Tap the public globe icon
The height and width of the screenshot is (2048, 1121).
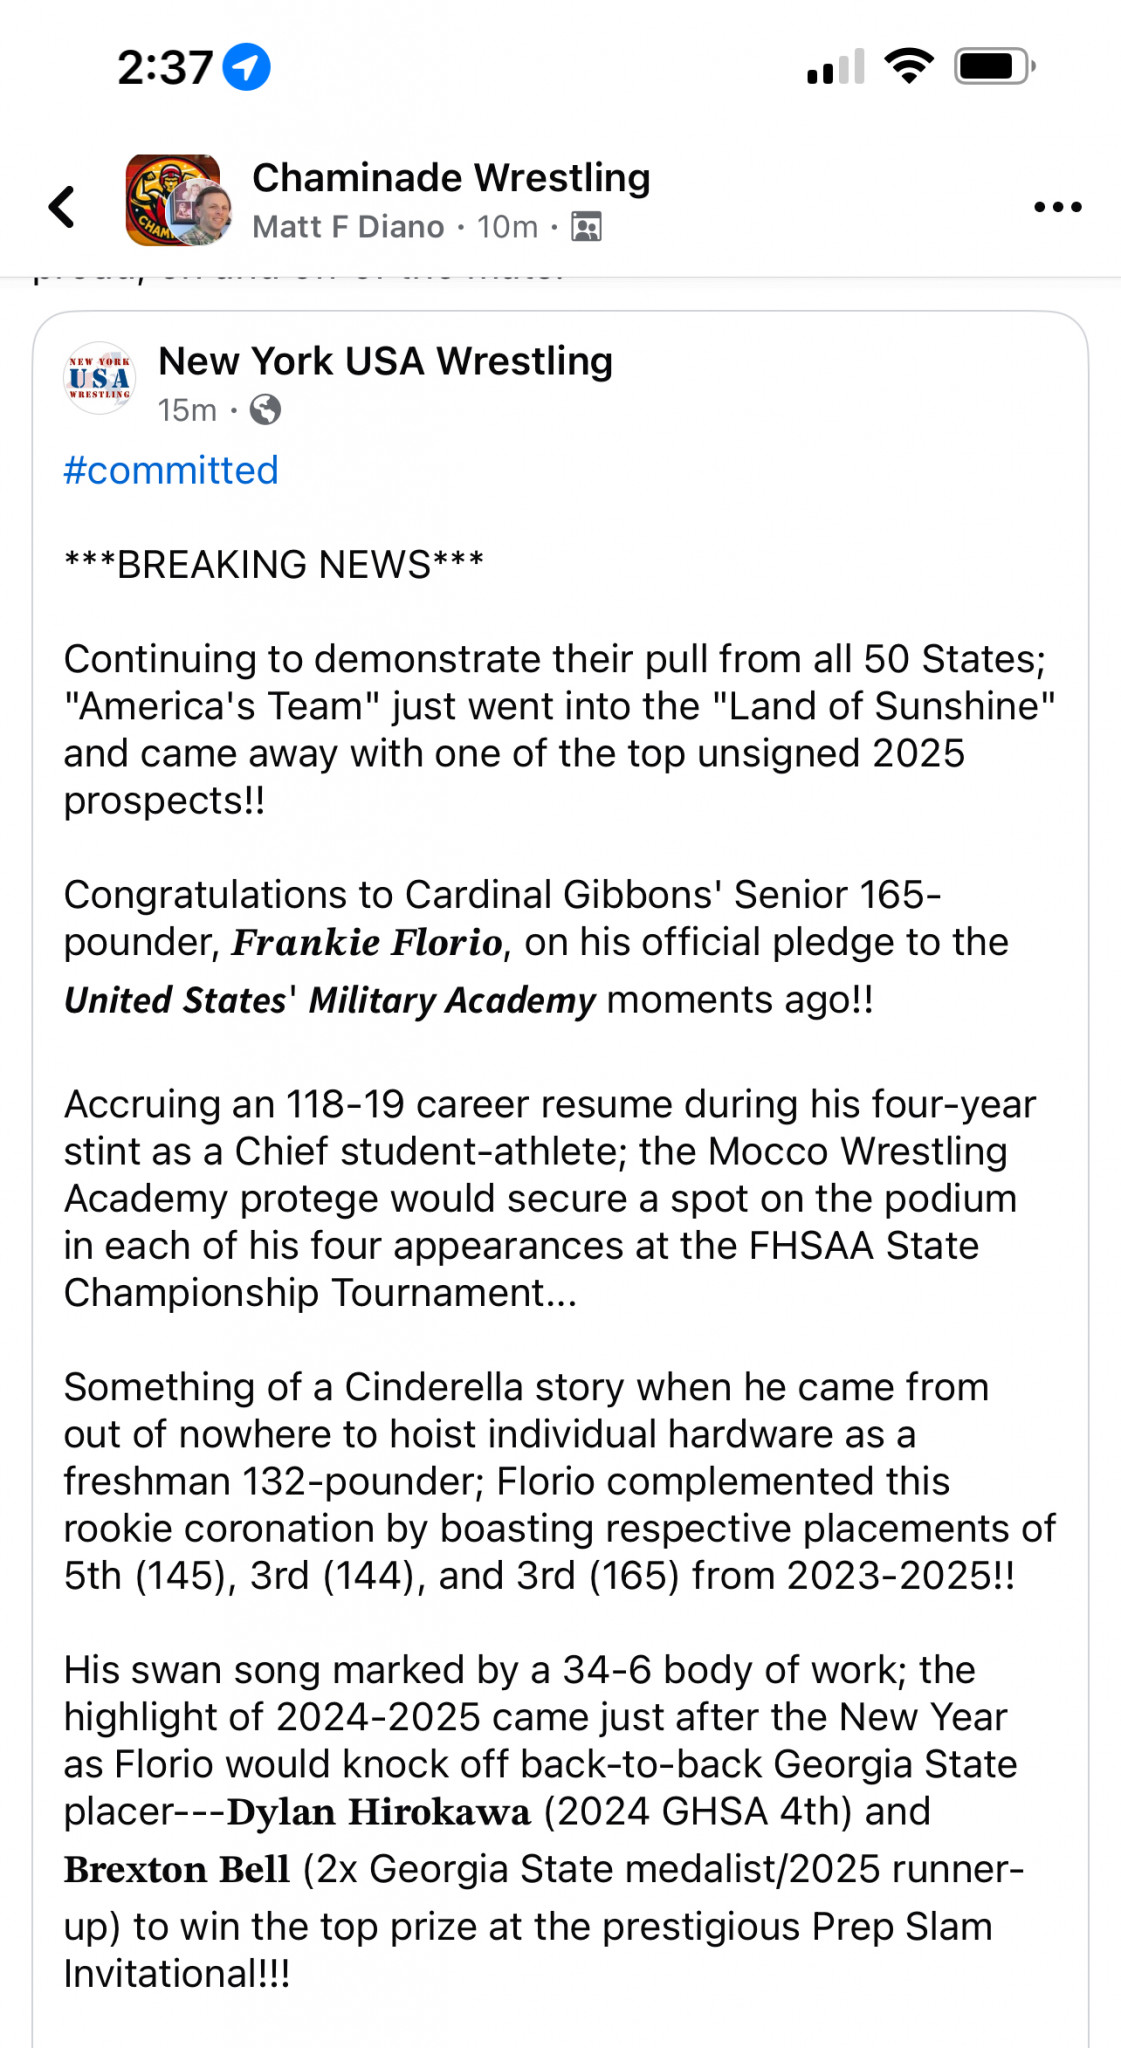click(265, 410)
